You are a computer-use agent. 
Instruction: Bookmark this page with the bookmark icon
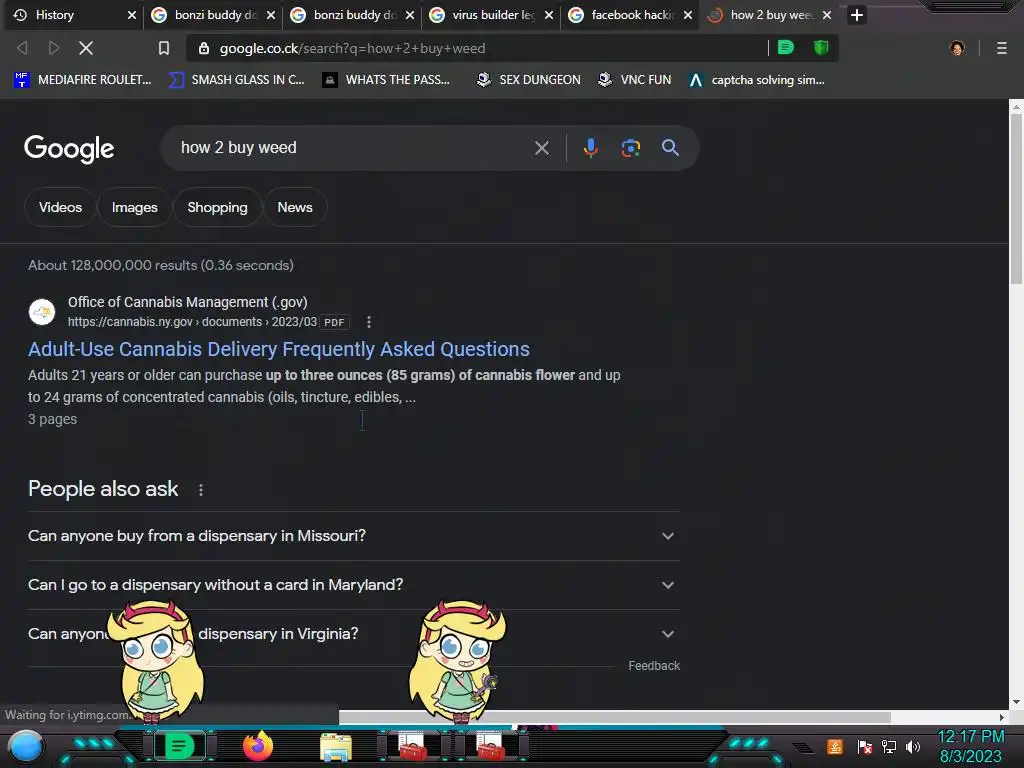coord(163,48)
